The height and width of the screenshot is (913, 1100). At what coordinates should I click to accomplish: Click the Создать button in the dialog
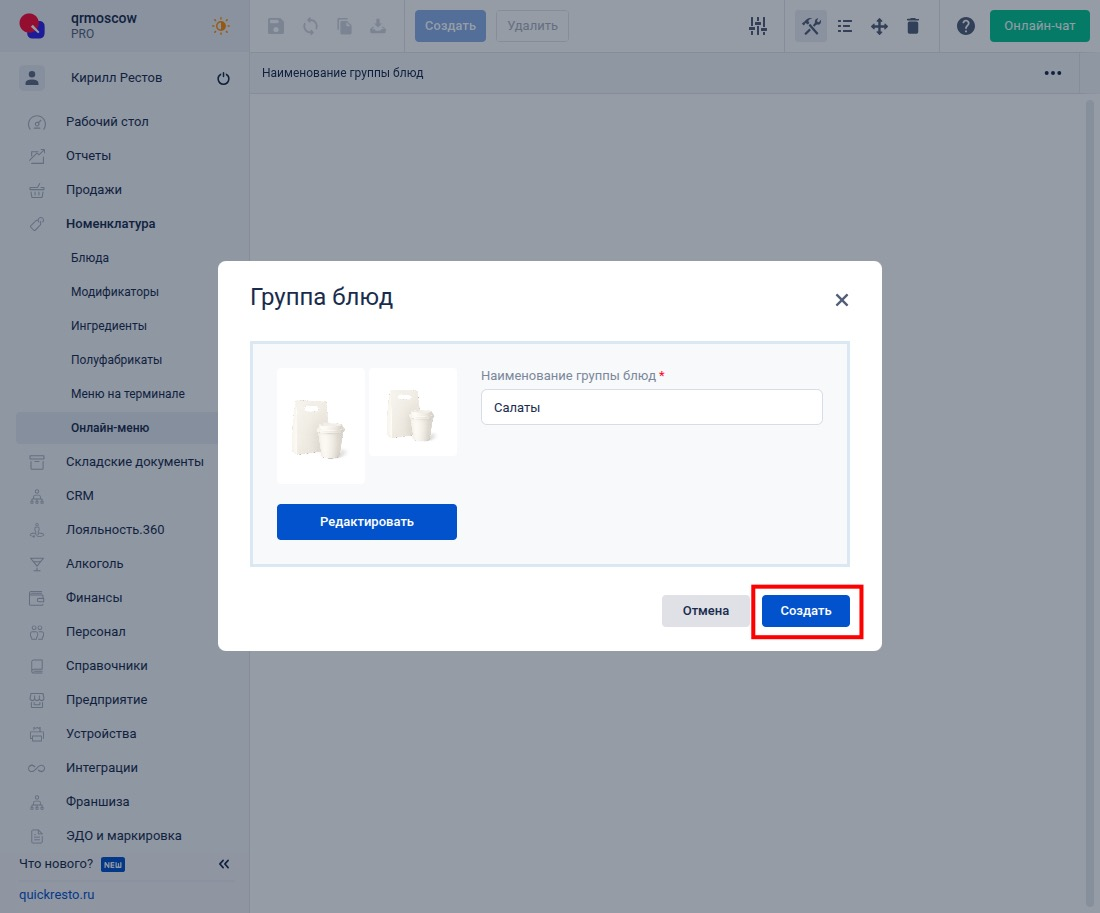pyautogui.click(x=805, y=610)
